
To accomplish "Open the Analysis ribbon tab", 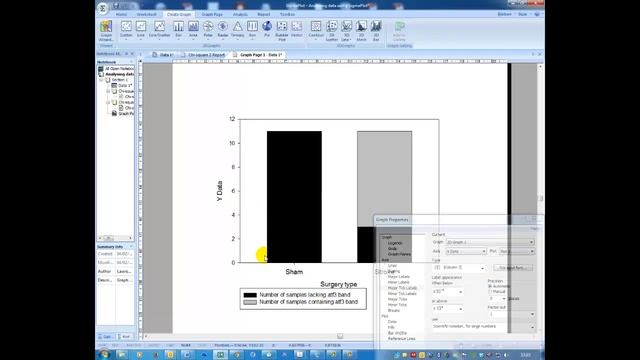I will point(240,14).
